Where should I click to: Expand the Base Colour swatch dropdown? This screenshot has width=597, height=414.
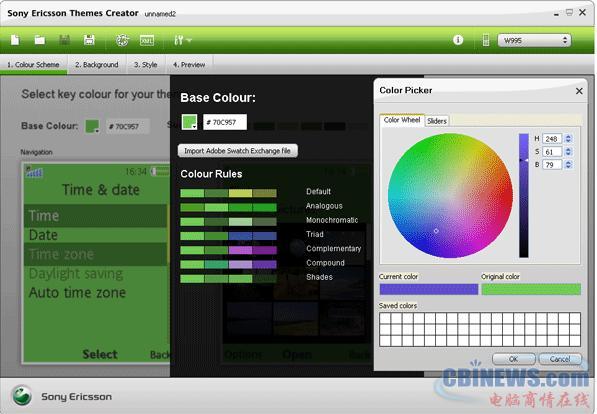tap(189, 122)
